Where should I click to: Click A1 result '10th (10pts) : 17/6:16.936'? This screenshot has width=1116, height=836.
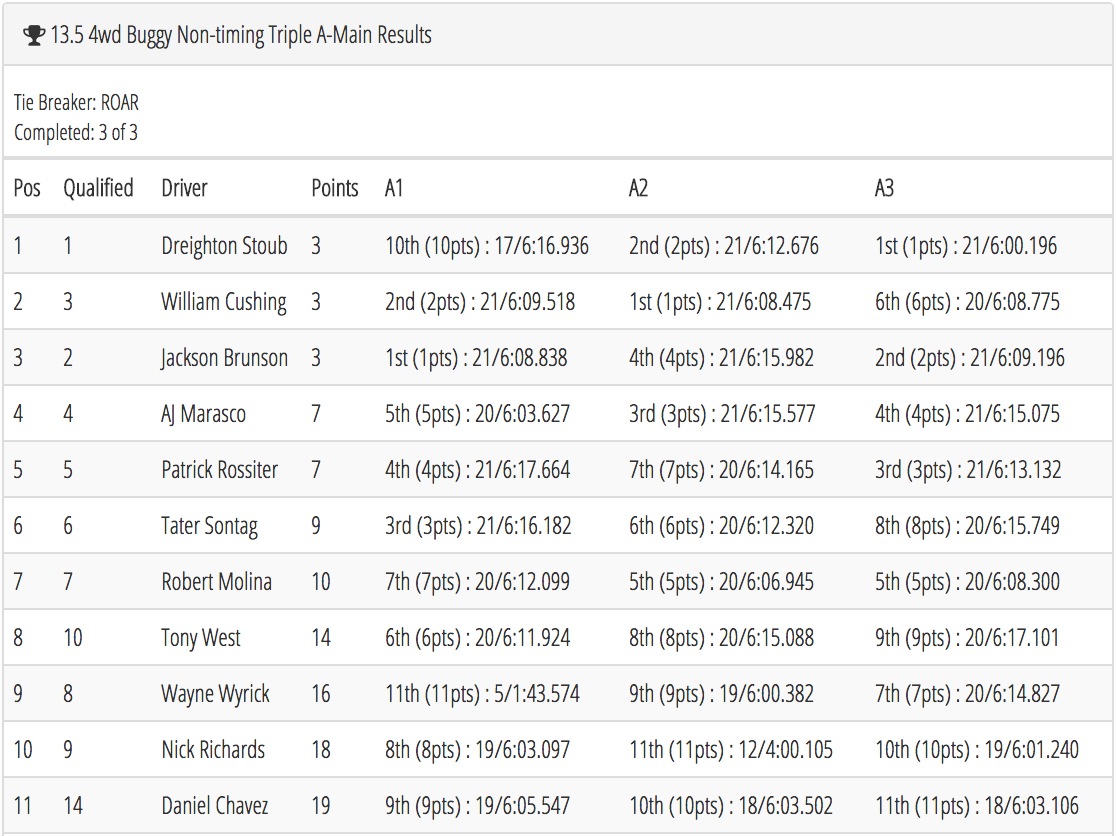pyautogui.click(x=487, y=245)
